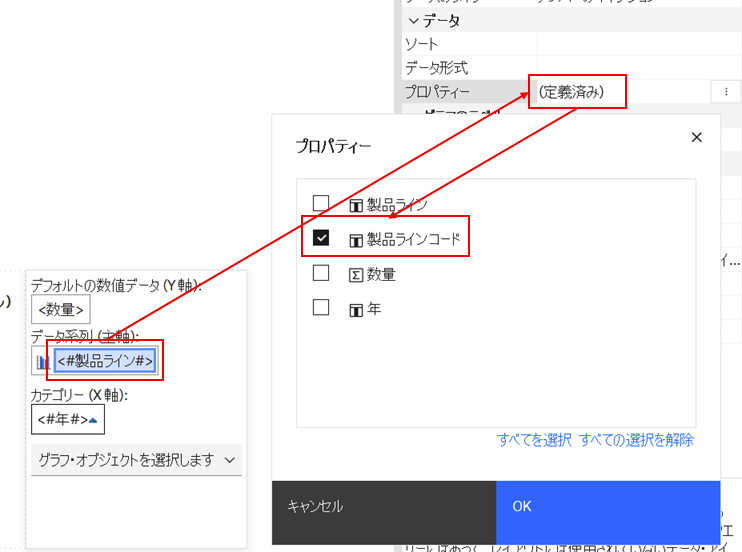Screen dimensions: 742x552
Task: Uncheck the 製品ラインコード checkbox
Action: click(x=321, y=238)
